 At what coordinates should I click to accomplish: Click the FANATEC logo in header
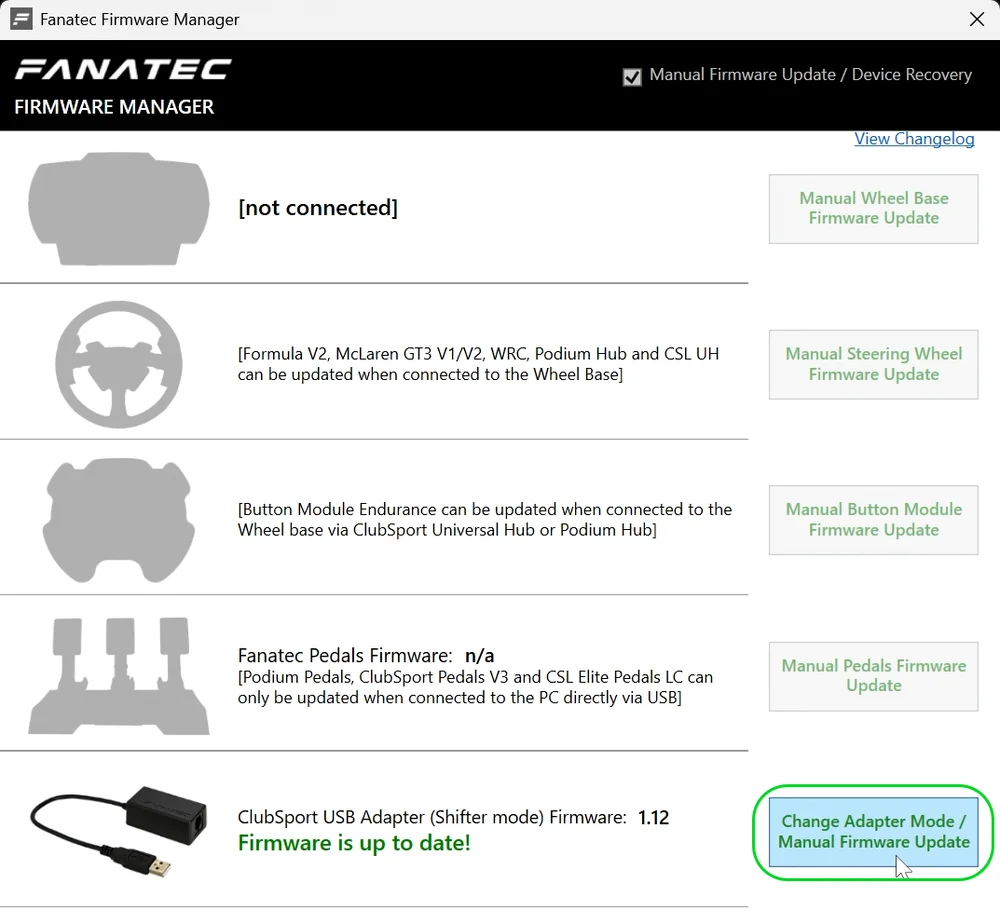point(123,70)
